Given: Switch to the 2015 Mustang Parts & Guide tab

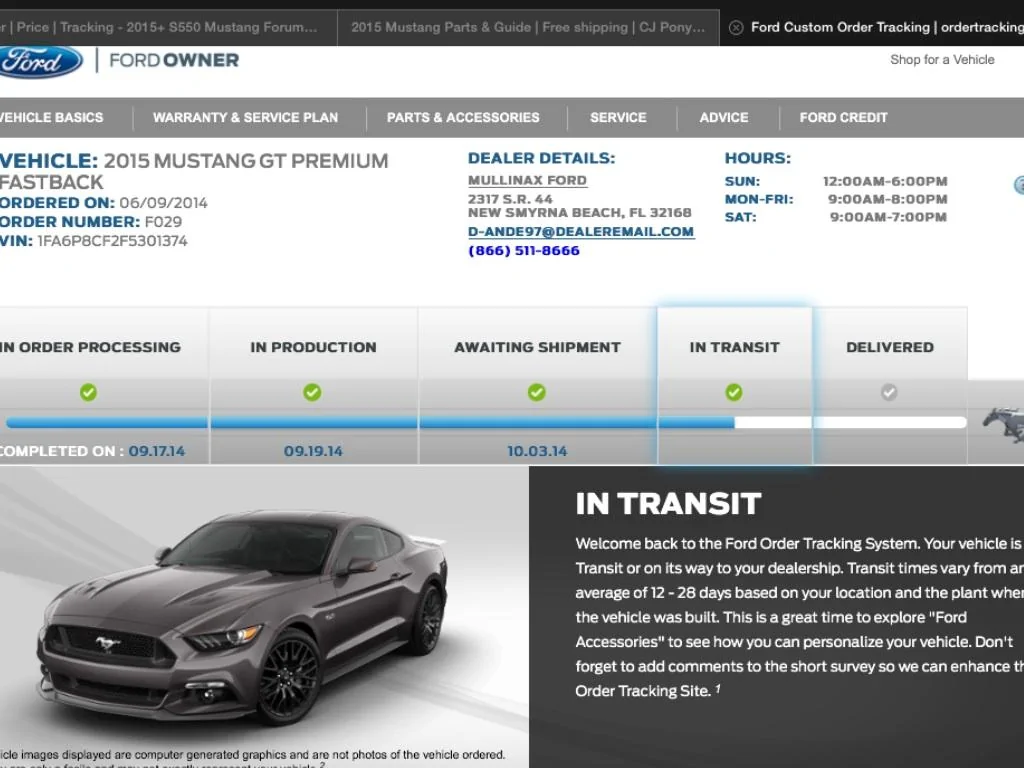Looking at the screenshot, I should coord(528,27).
